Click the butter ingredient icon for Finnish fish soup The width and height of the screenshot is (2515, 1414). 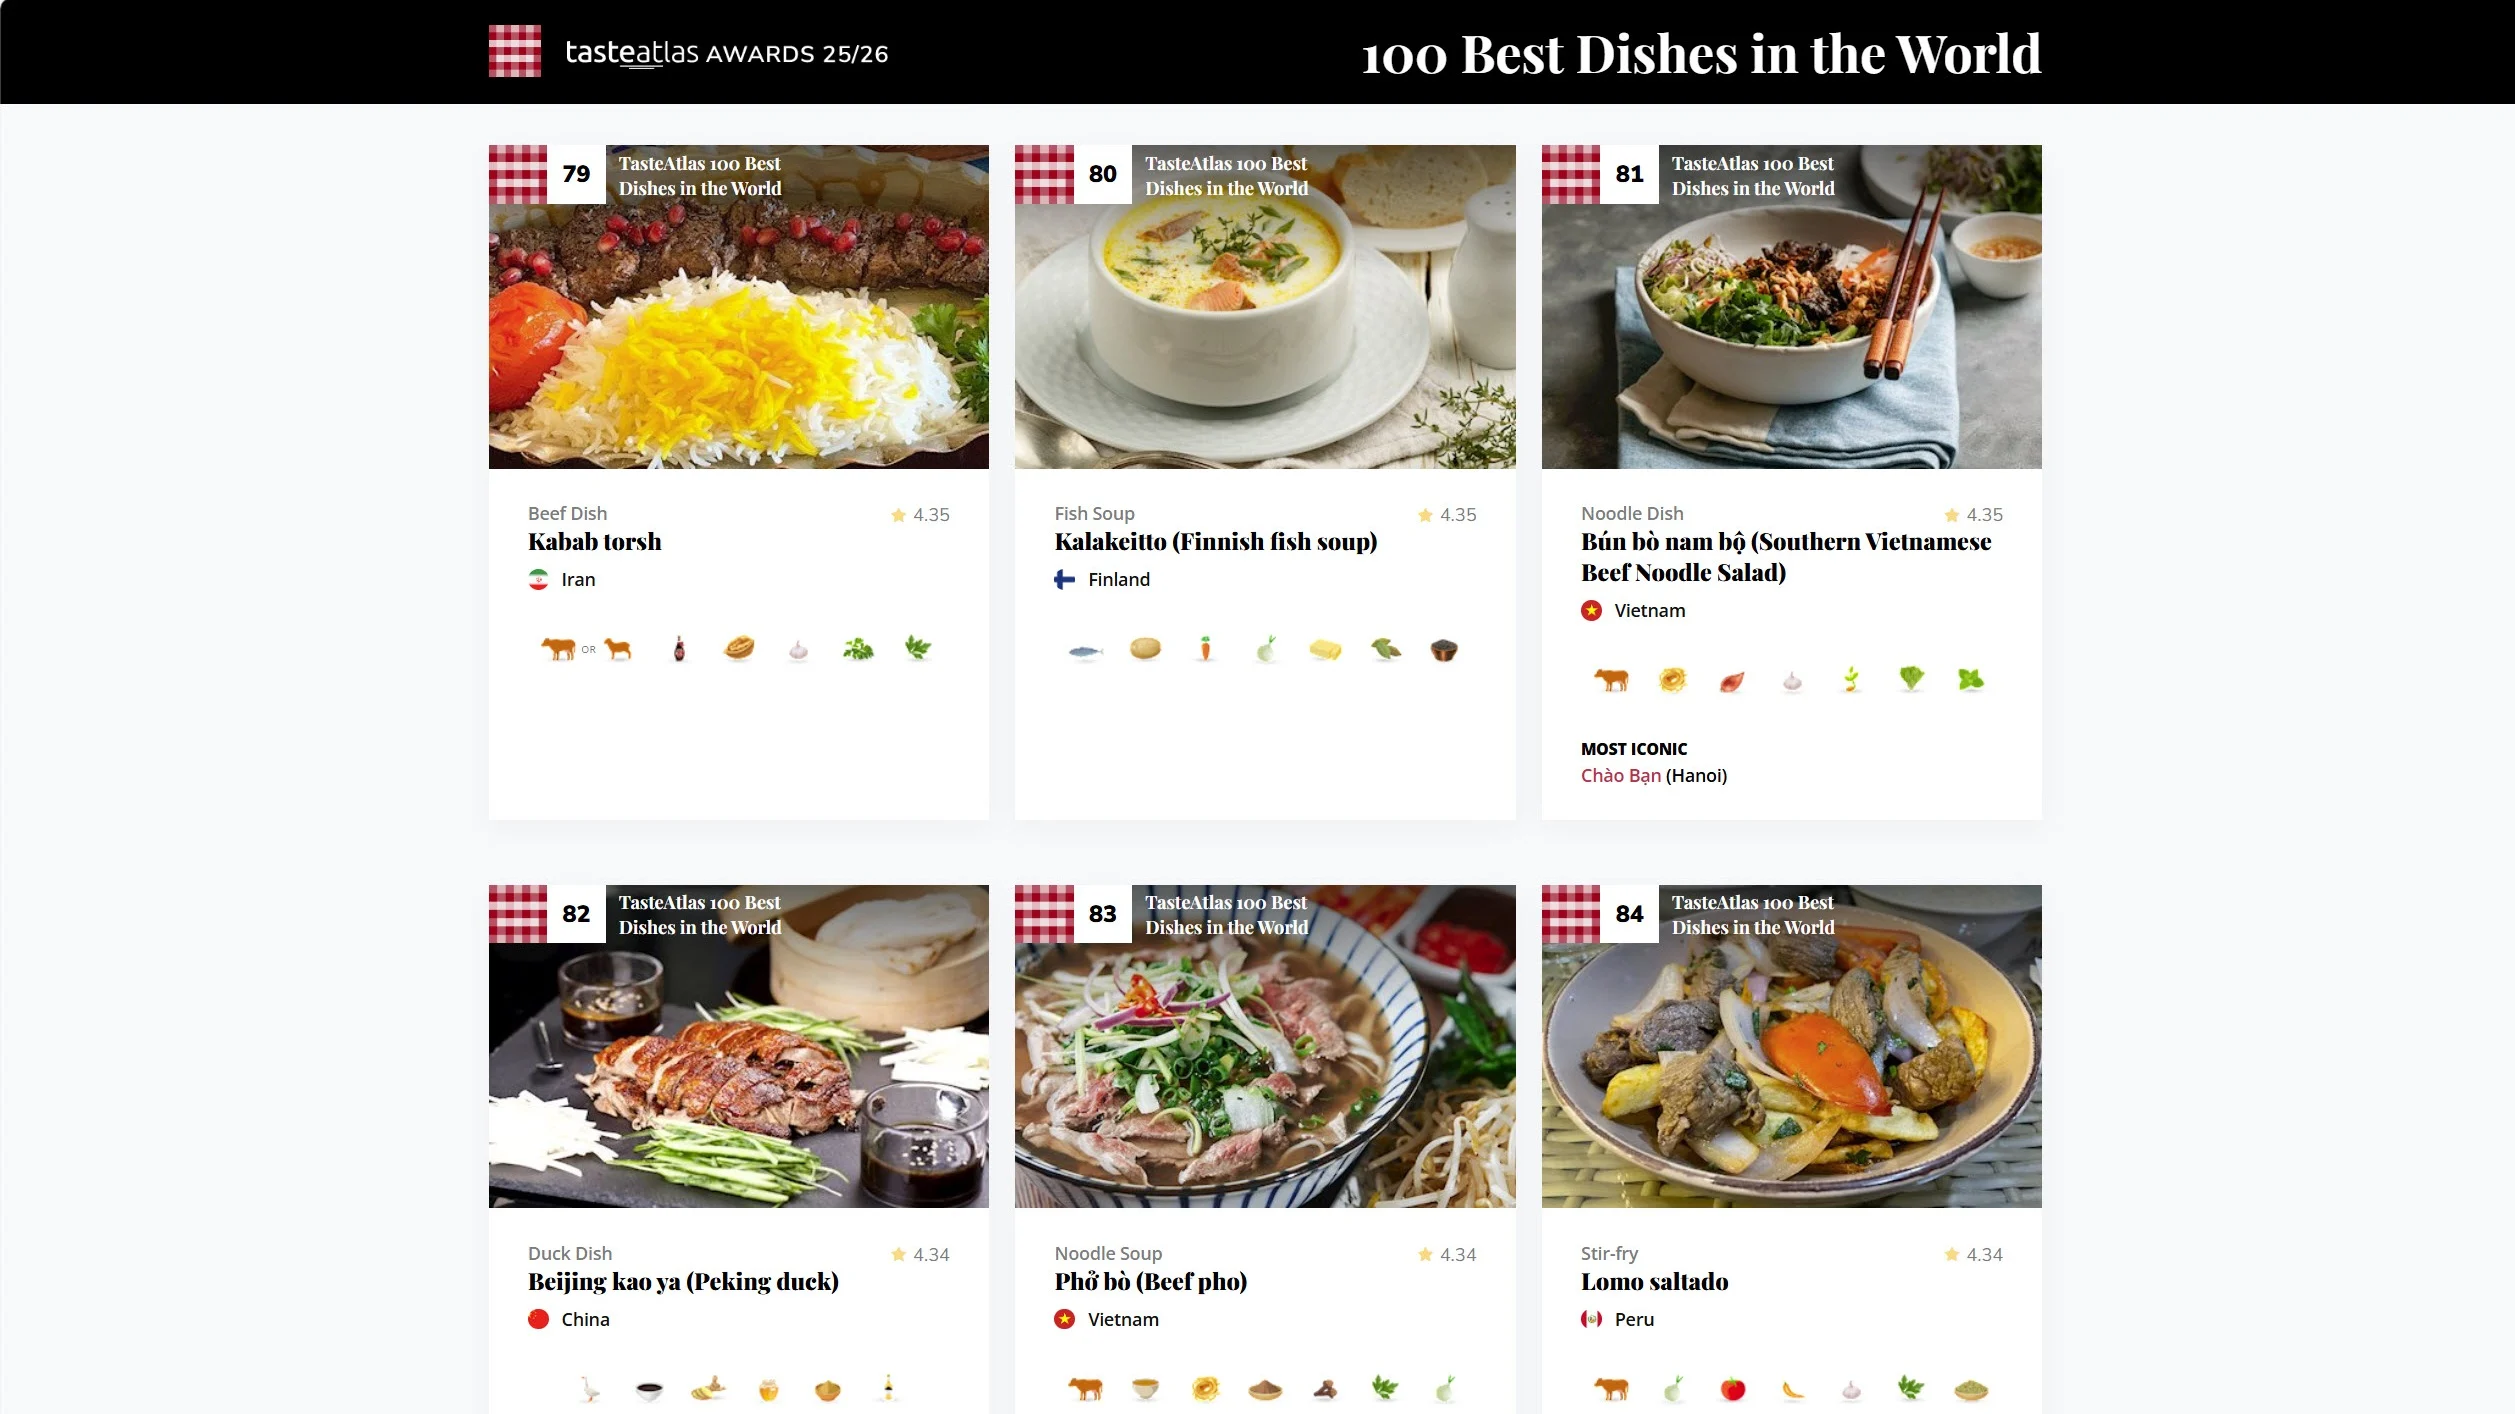point(1325,651)
